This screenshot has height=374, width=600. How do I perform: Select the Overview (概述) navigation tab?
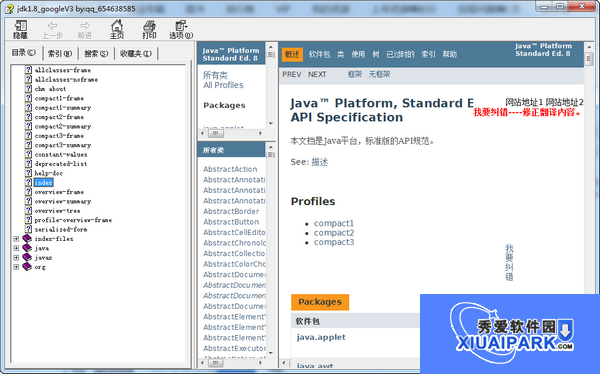coord(292,54)
